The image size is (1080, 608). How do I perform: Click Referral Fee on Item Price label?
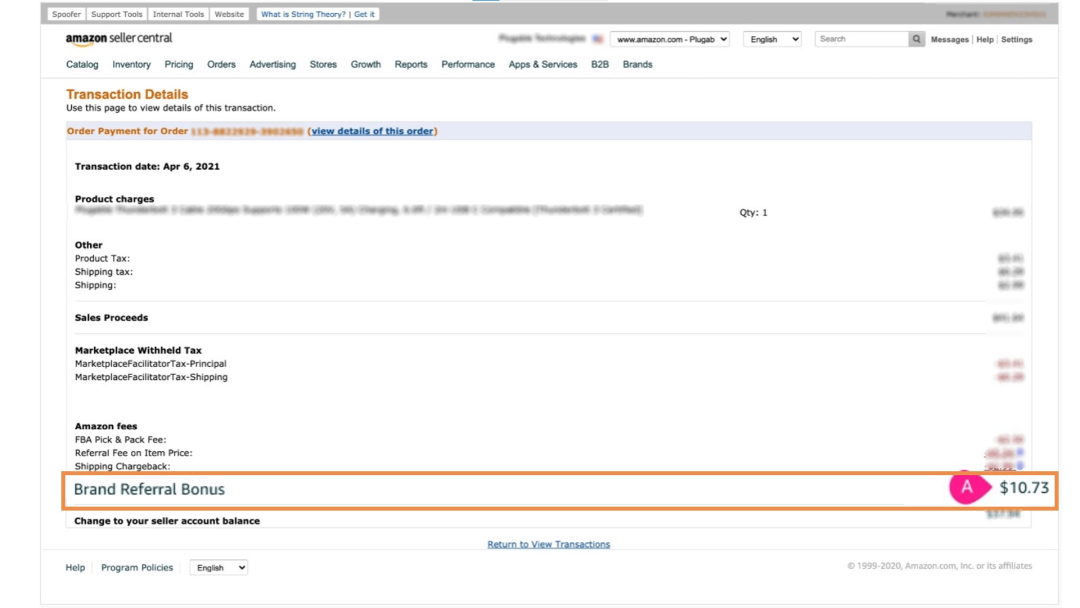[x=133, y=452]
